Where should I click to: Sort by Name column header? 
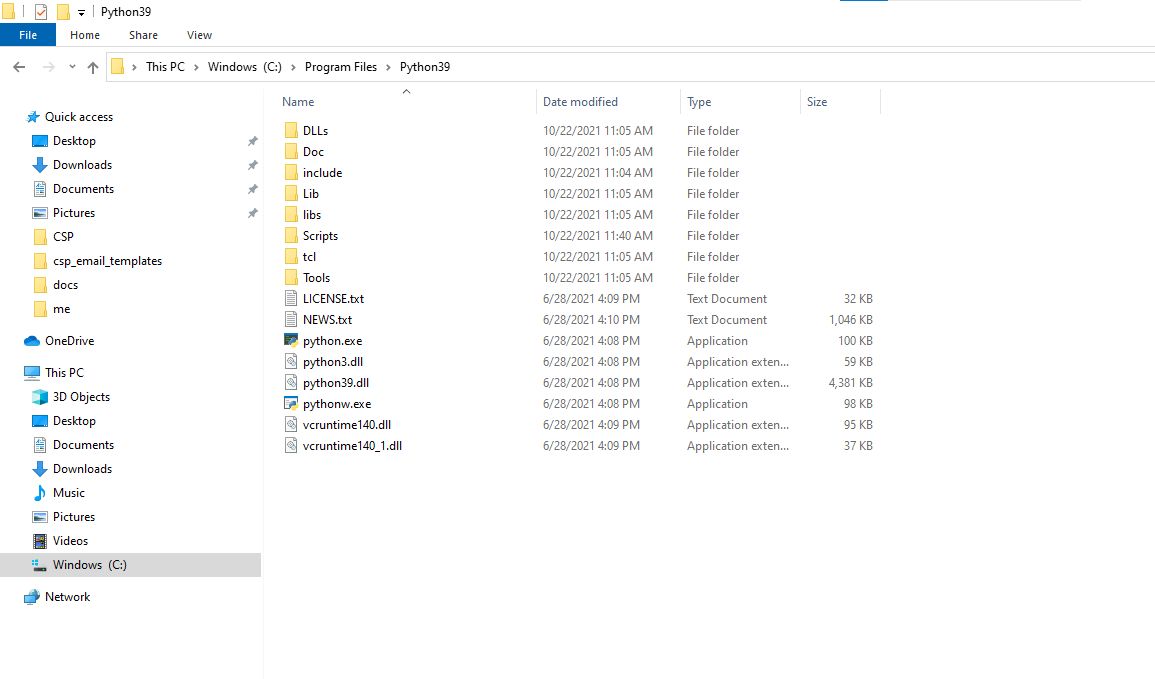pos(298,102)
